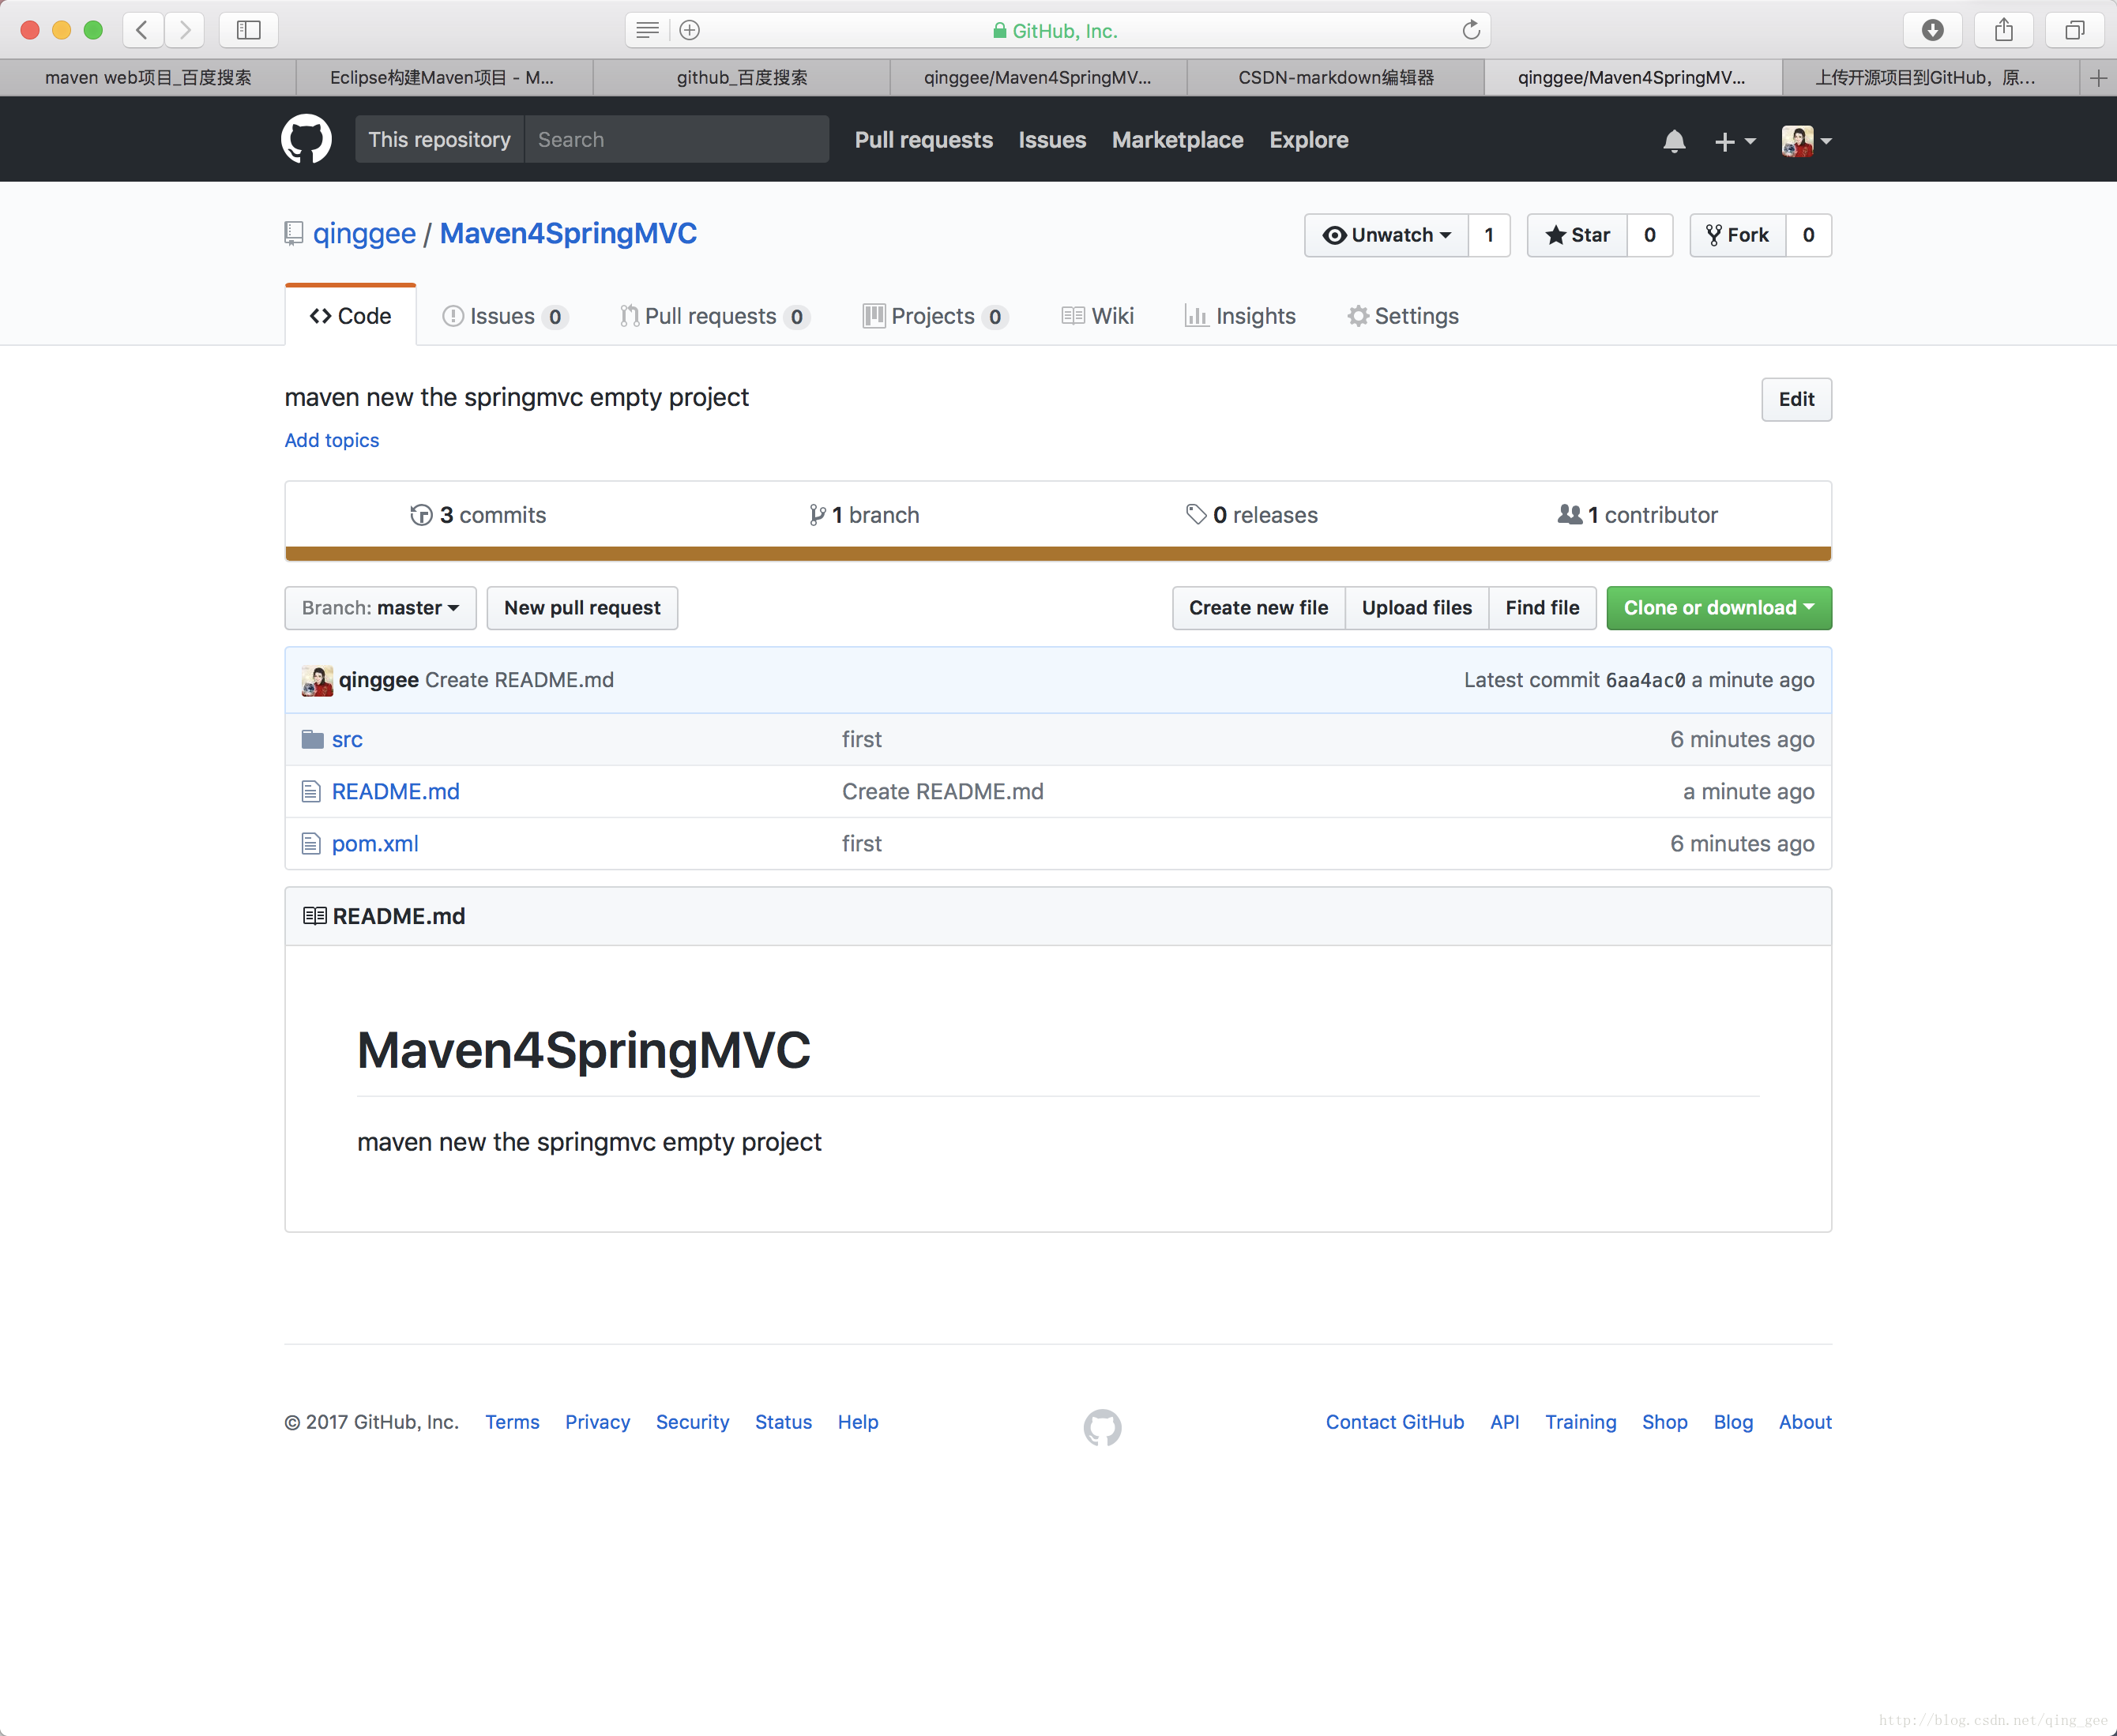Show Safari downloads icon
Image resolution: width=2117 pixels, height=1736 pixels.
pyautogui.click(x=1933, y=30)
